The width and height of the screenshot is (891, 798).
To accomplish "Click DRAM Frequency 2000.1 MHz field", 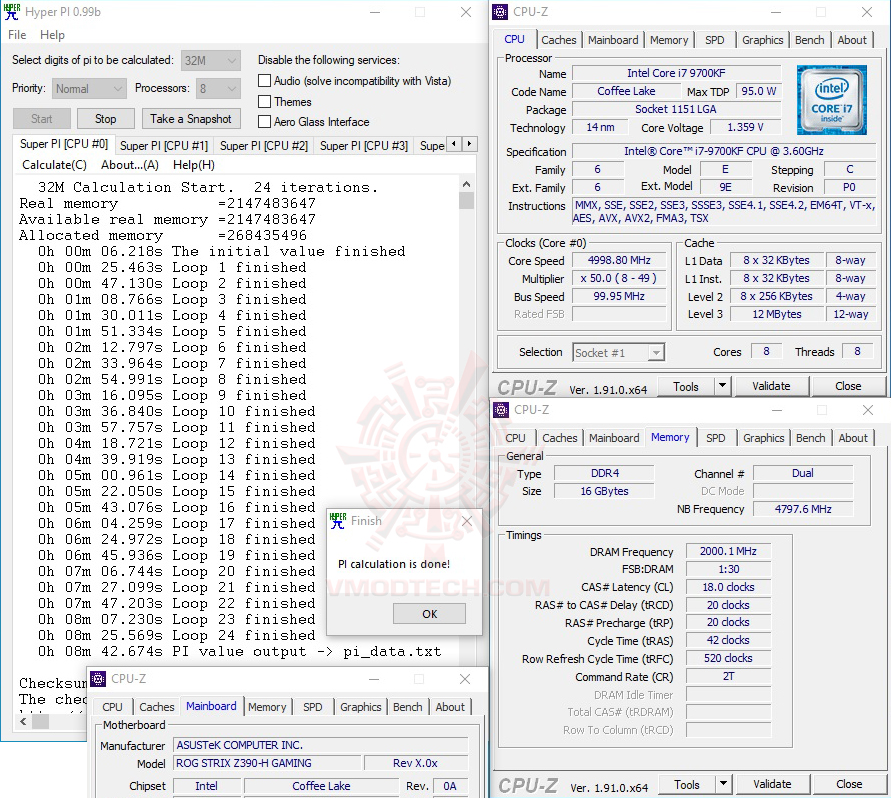I will [x=728, y=551].
